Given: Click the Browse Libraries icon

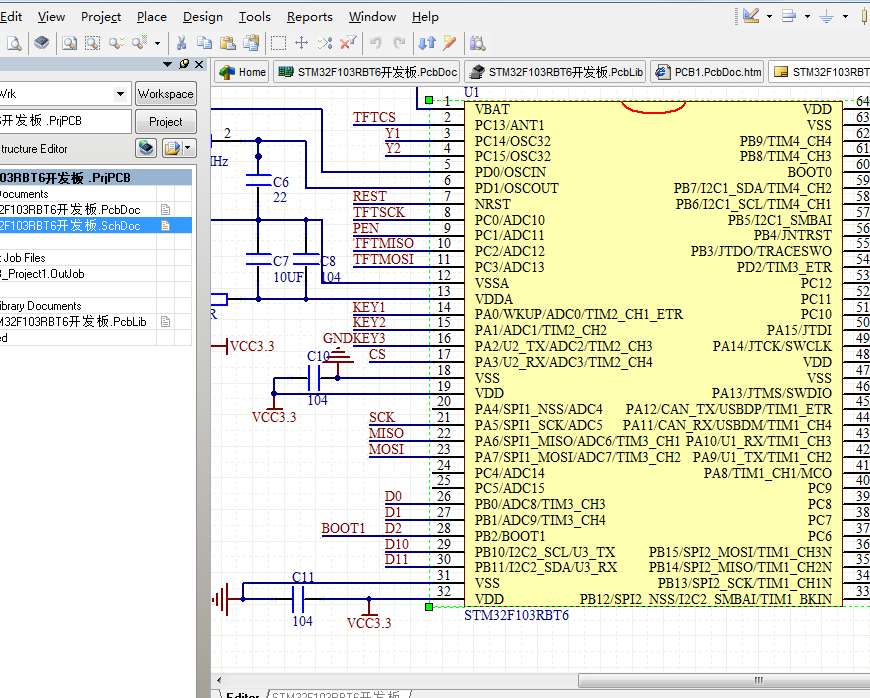Looking at the screenshot, I should [x=477, y=43].
